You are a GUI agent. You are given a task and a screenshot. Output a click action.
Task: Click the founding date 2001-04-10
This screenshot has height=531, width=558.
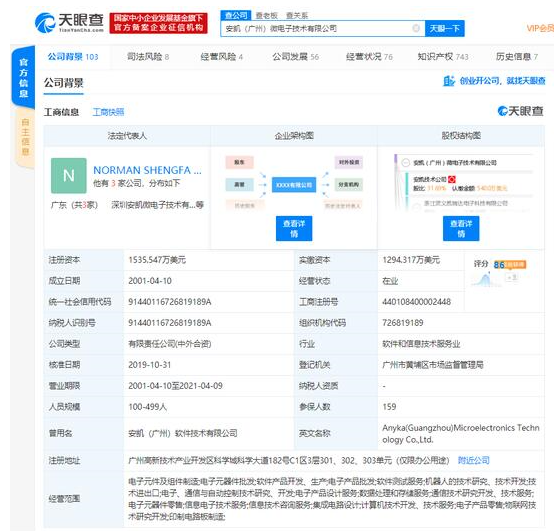(x=150, y=281)
